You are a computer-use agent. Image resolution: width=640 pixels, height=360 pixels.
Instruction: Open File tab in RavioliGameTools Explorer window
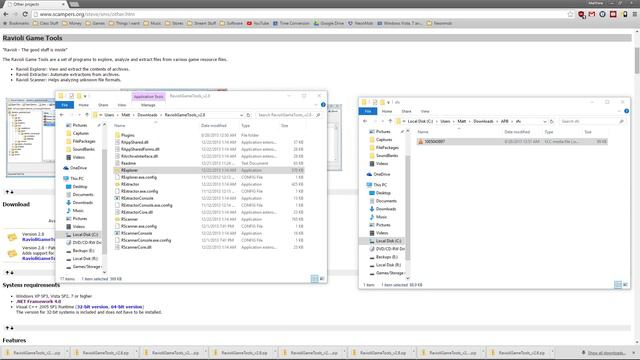pyautogui.click(x=64, y=105)
